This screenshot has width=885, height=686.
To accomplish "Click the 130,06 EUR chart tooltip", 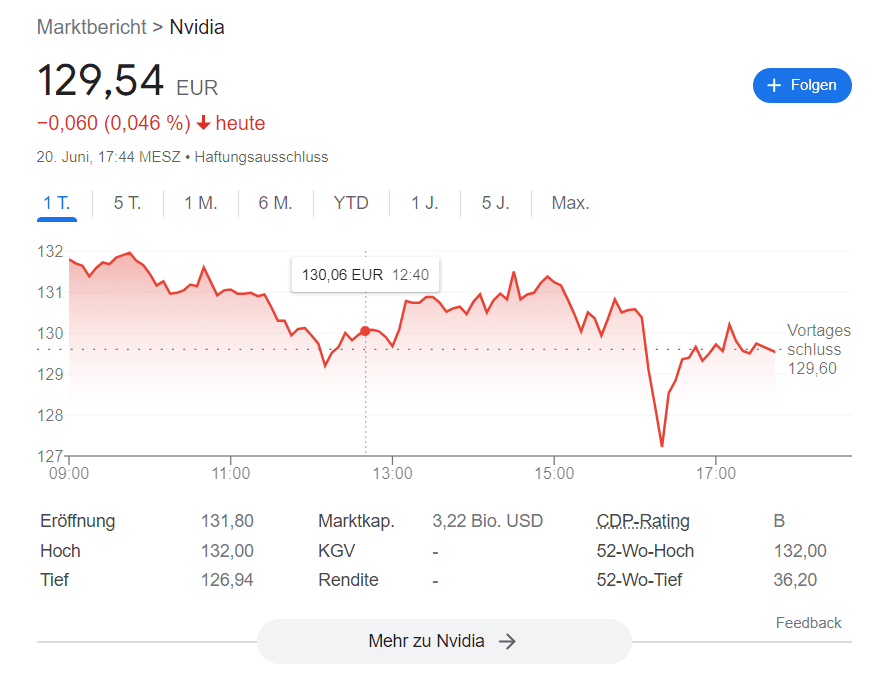I will pos(365,275).
